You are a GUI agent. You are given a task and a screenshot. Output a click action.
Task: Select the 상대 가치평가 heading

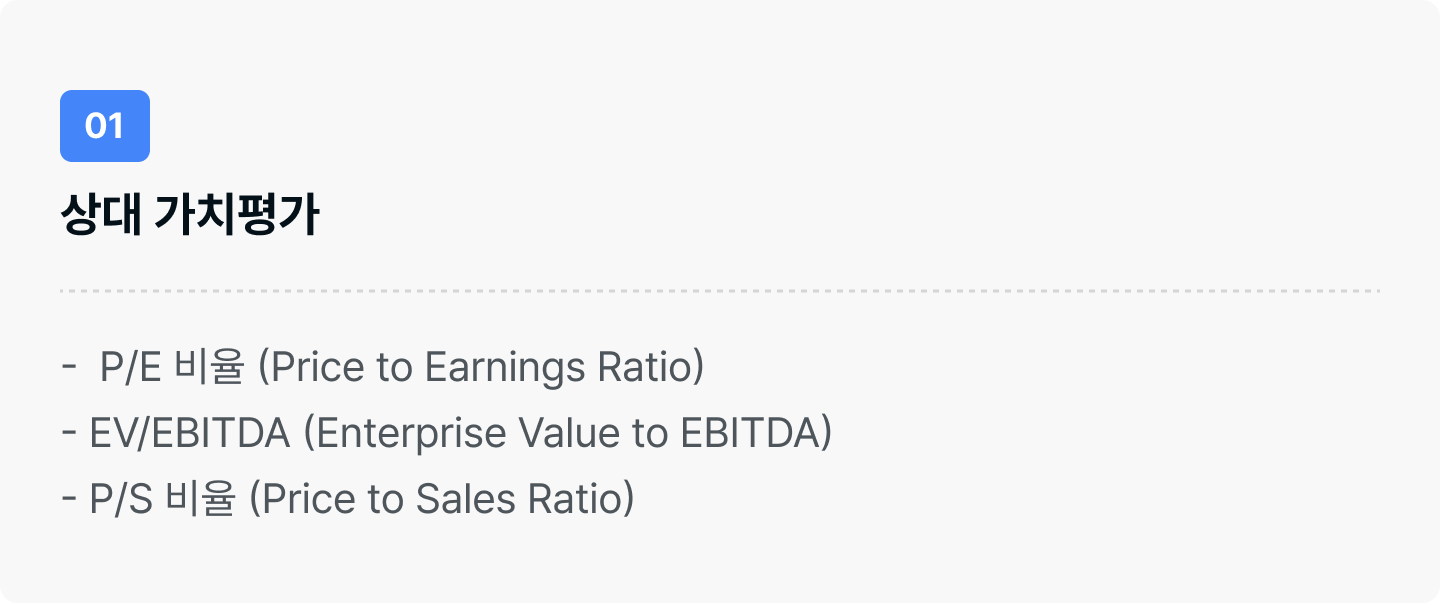pyautogui.click(x=190, y=217)
